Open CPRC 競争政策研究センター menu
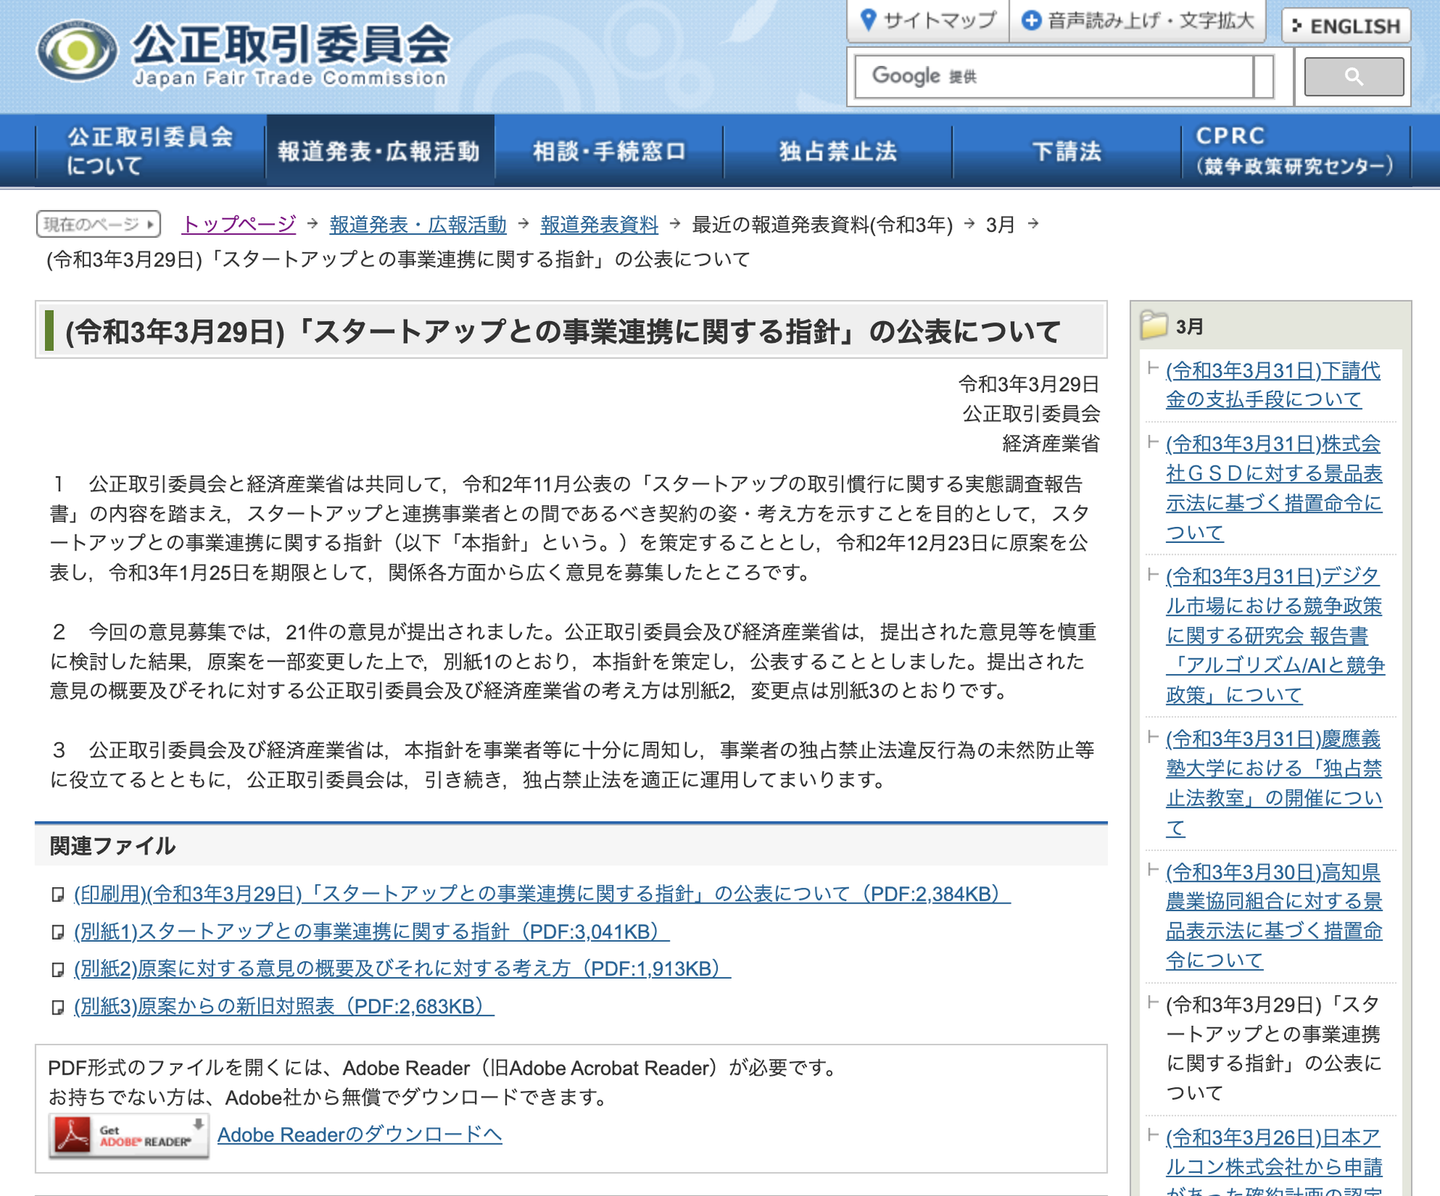Screen dimensions: 1440x1196 pos(1295,151)
